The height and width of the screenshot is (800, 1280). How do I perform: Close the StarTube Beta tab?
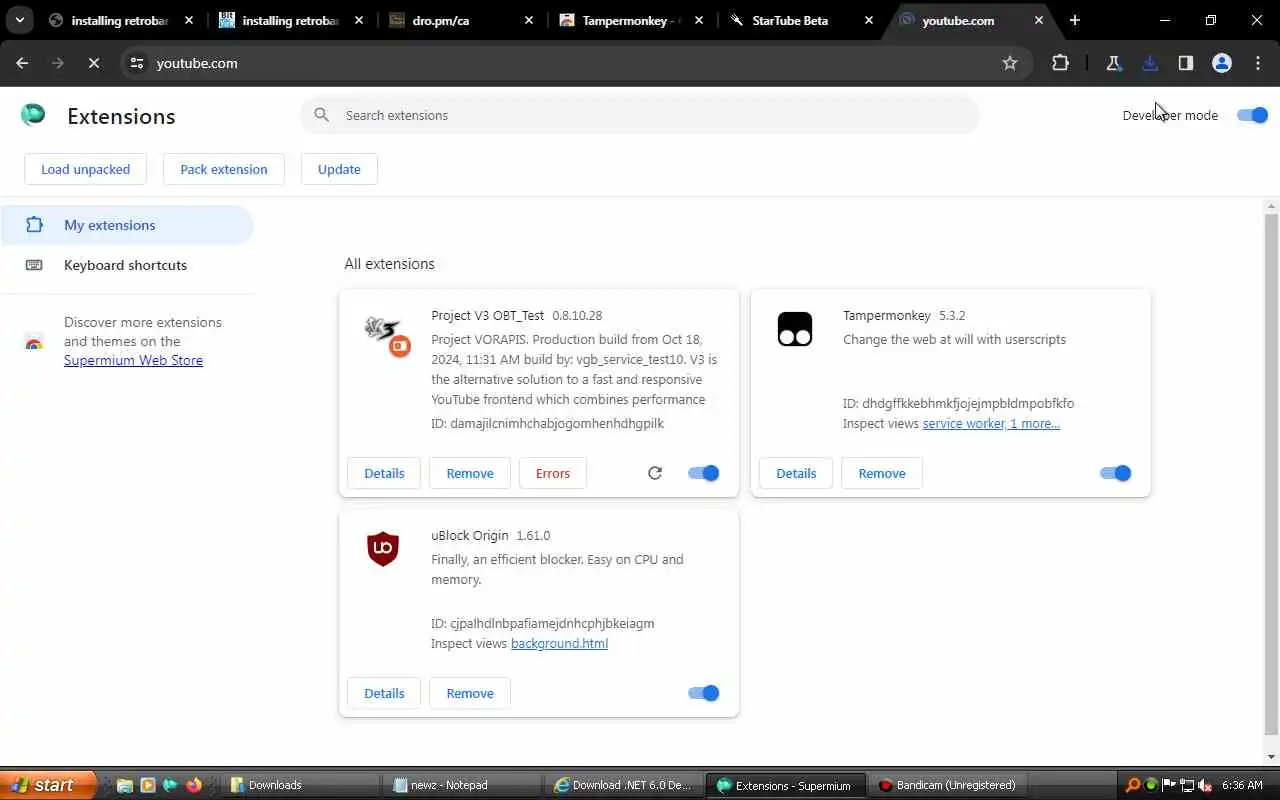(869, 20)
